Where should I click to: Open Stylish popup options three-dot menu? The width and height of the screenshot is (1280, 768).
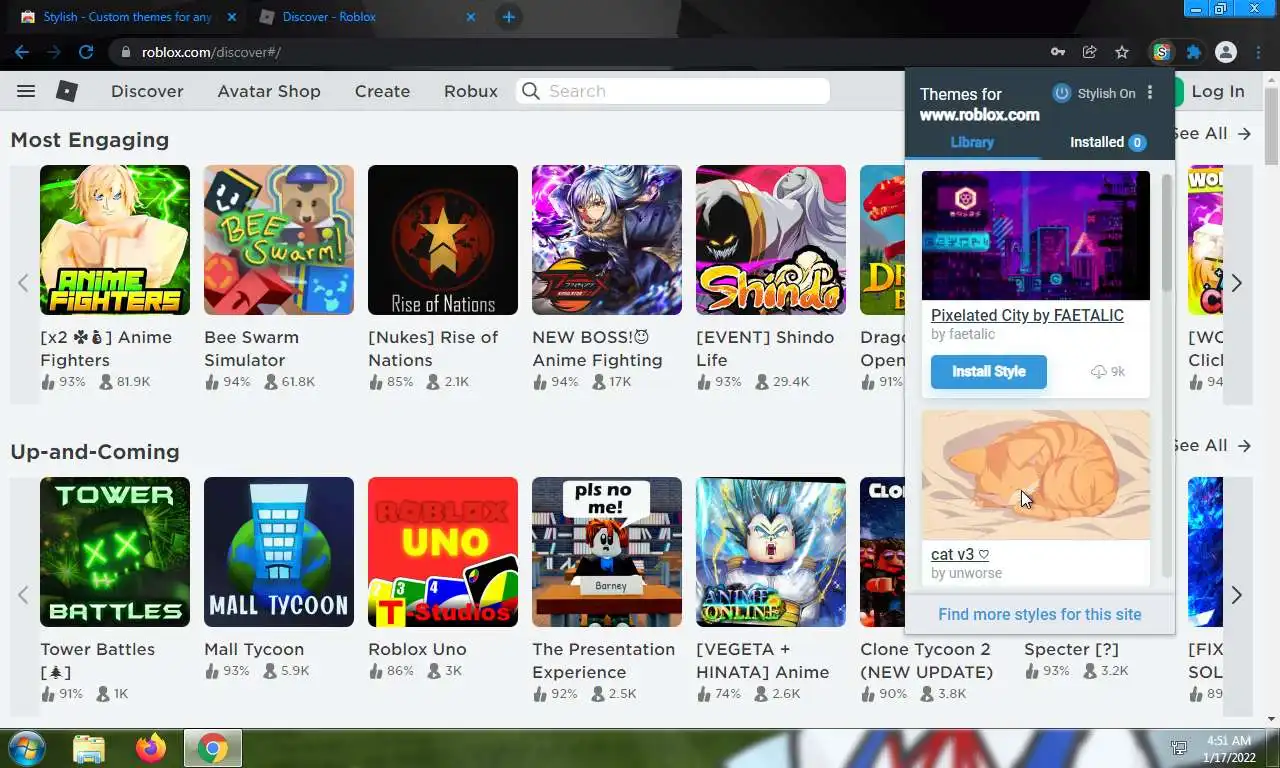(x=1150, y=93)
